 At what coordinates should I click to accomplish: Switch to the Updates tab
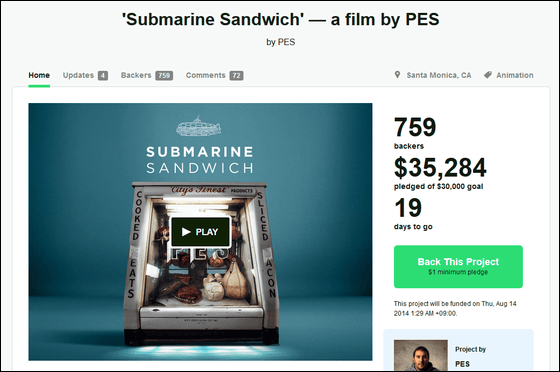[x=78, y=75]
